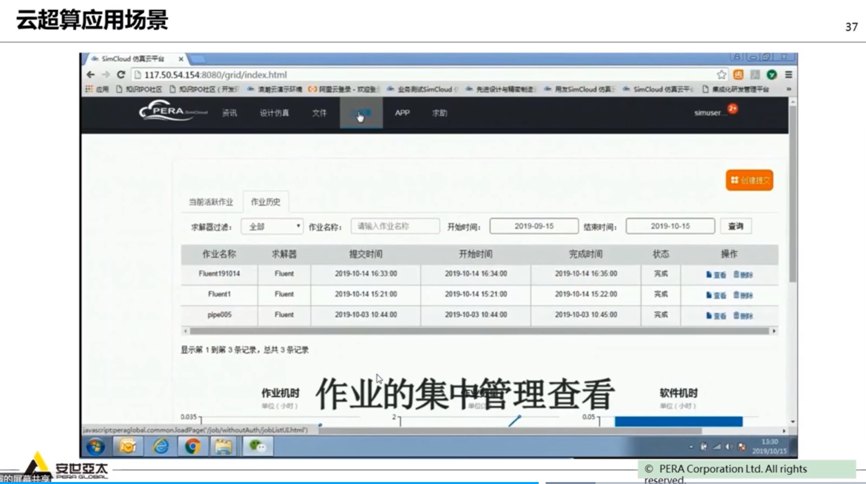Bookmark this page with the star icon
This screenshot has width=866, height=484.
tap(721, 75)
